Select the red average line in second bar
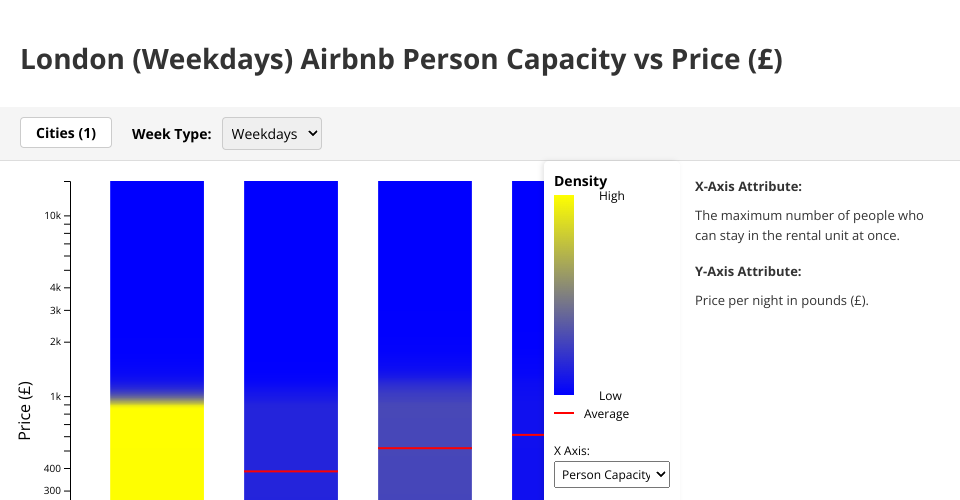 click(291, 471)
